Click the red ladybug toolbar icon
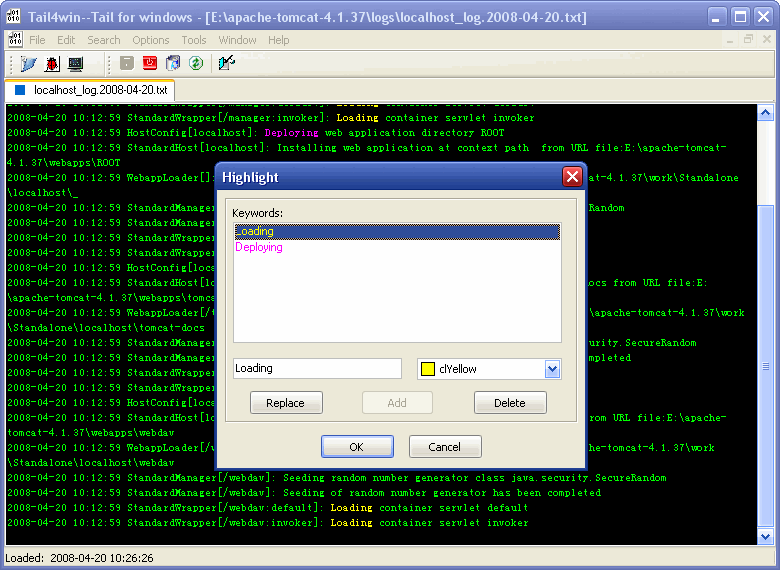 pos(52,64)
